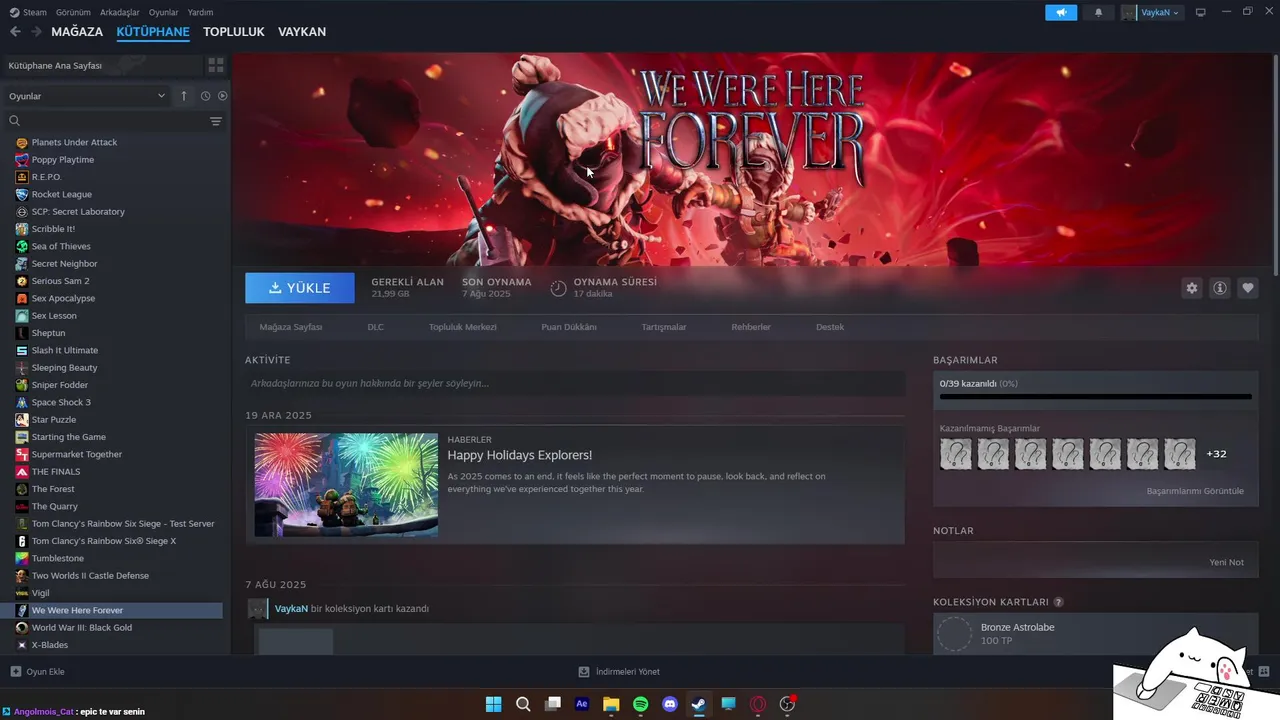Open After Effects from the taskbar
The height and width of the screenshot is (720, 1280).
pos(582,704)
